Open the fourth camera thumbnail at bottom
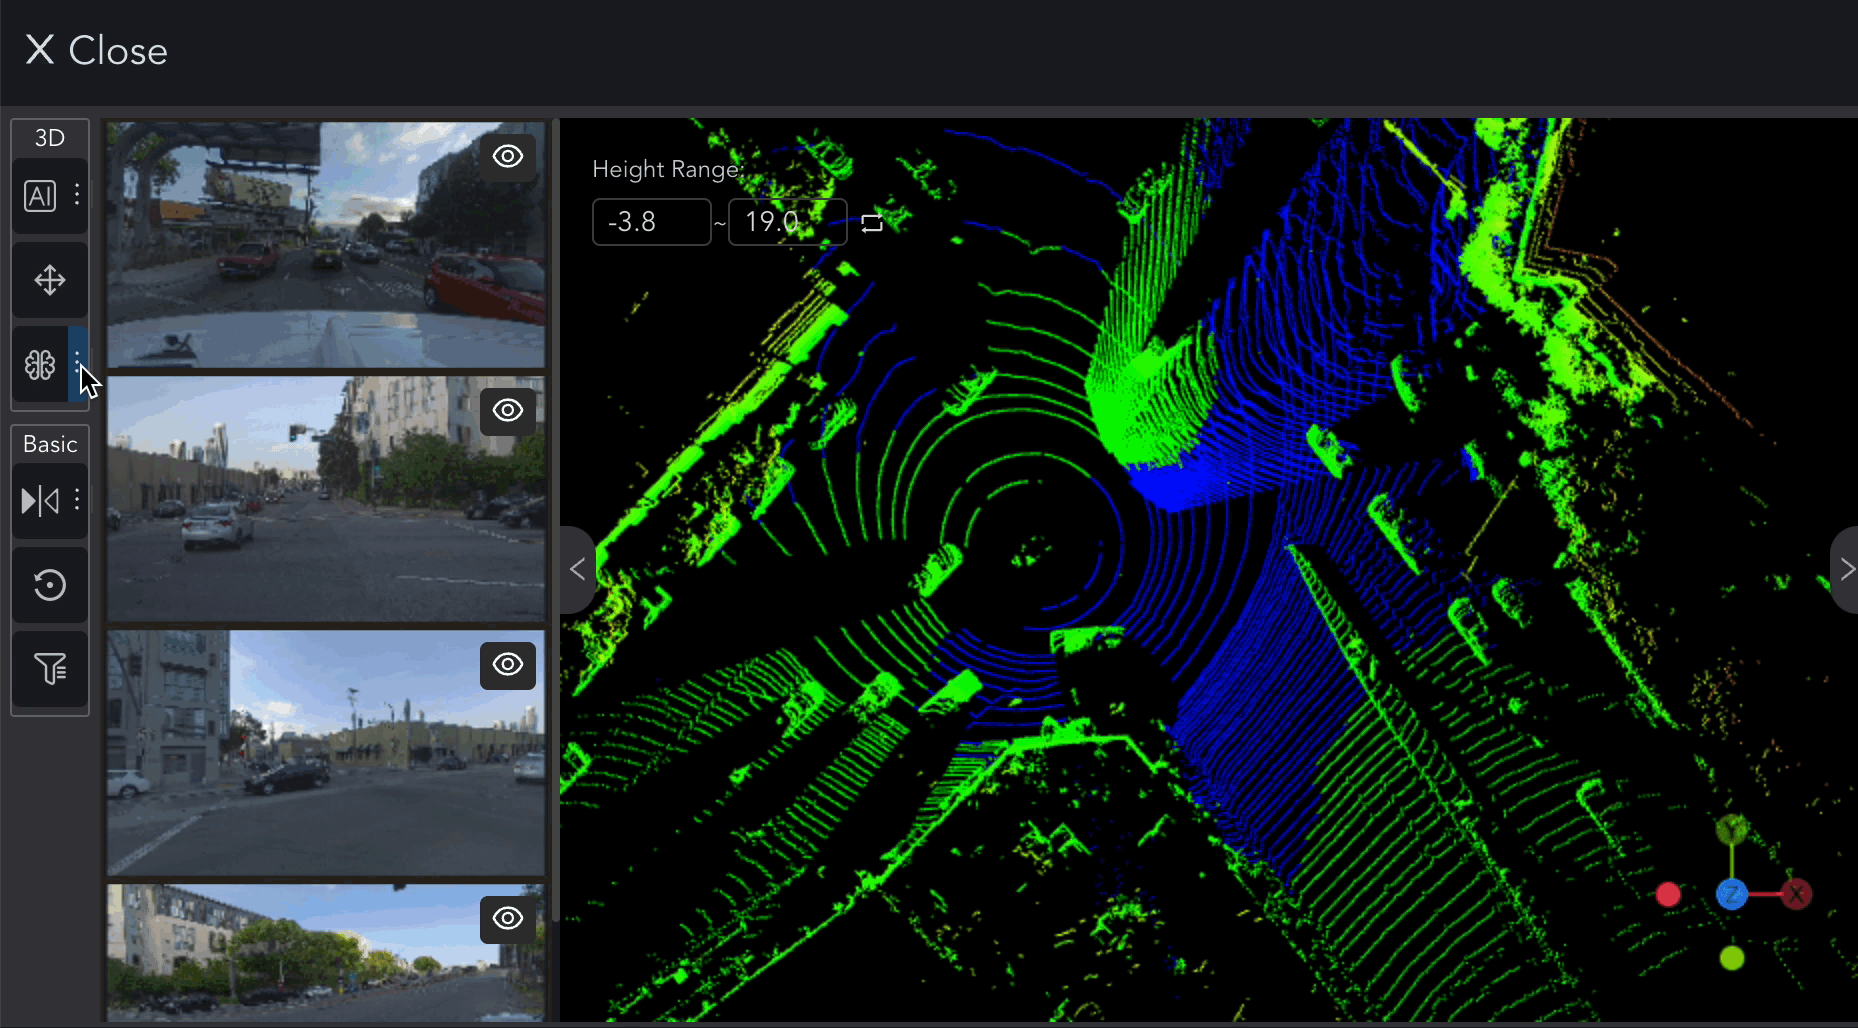 (326, 952)
